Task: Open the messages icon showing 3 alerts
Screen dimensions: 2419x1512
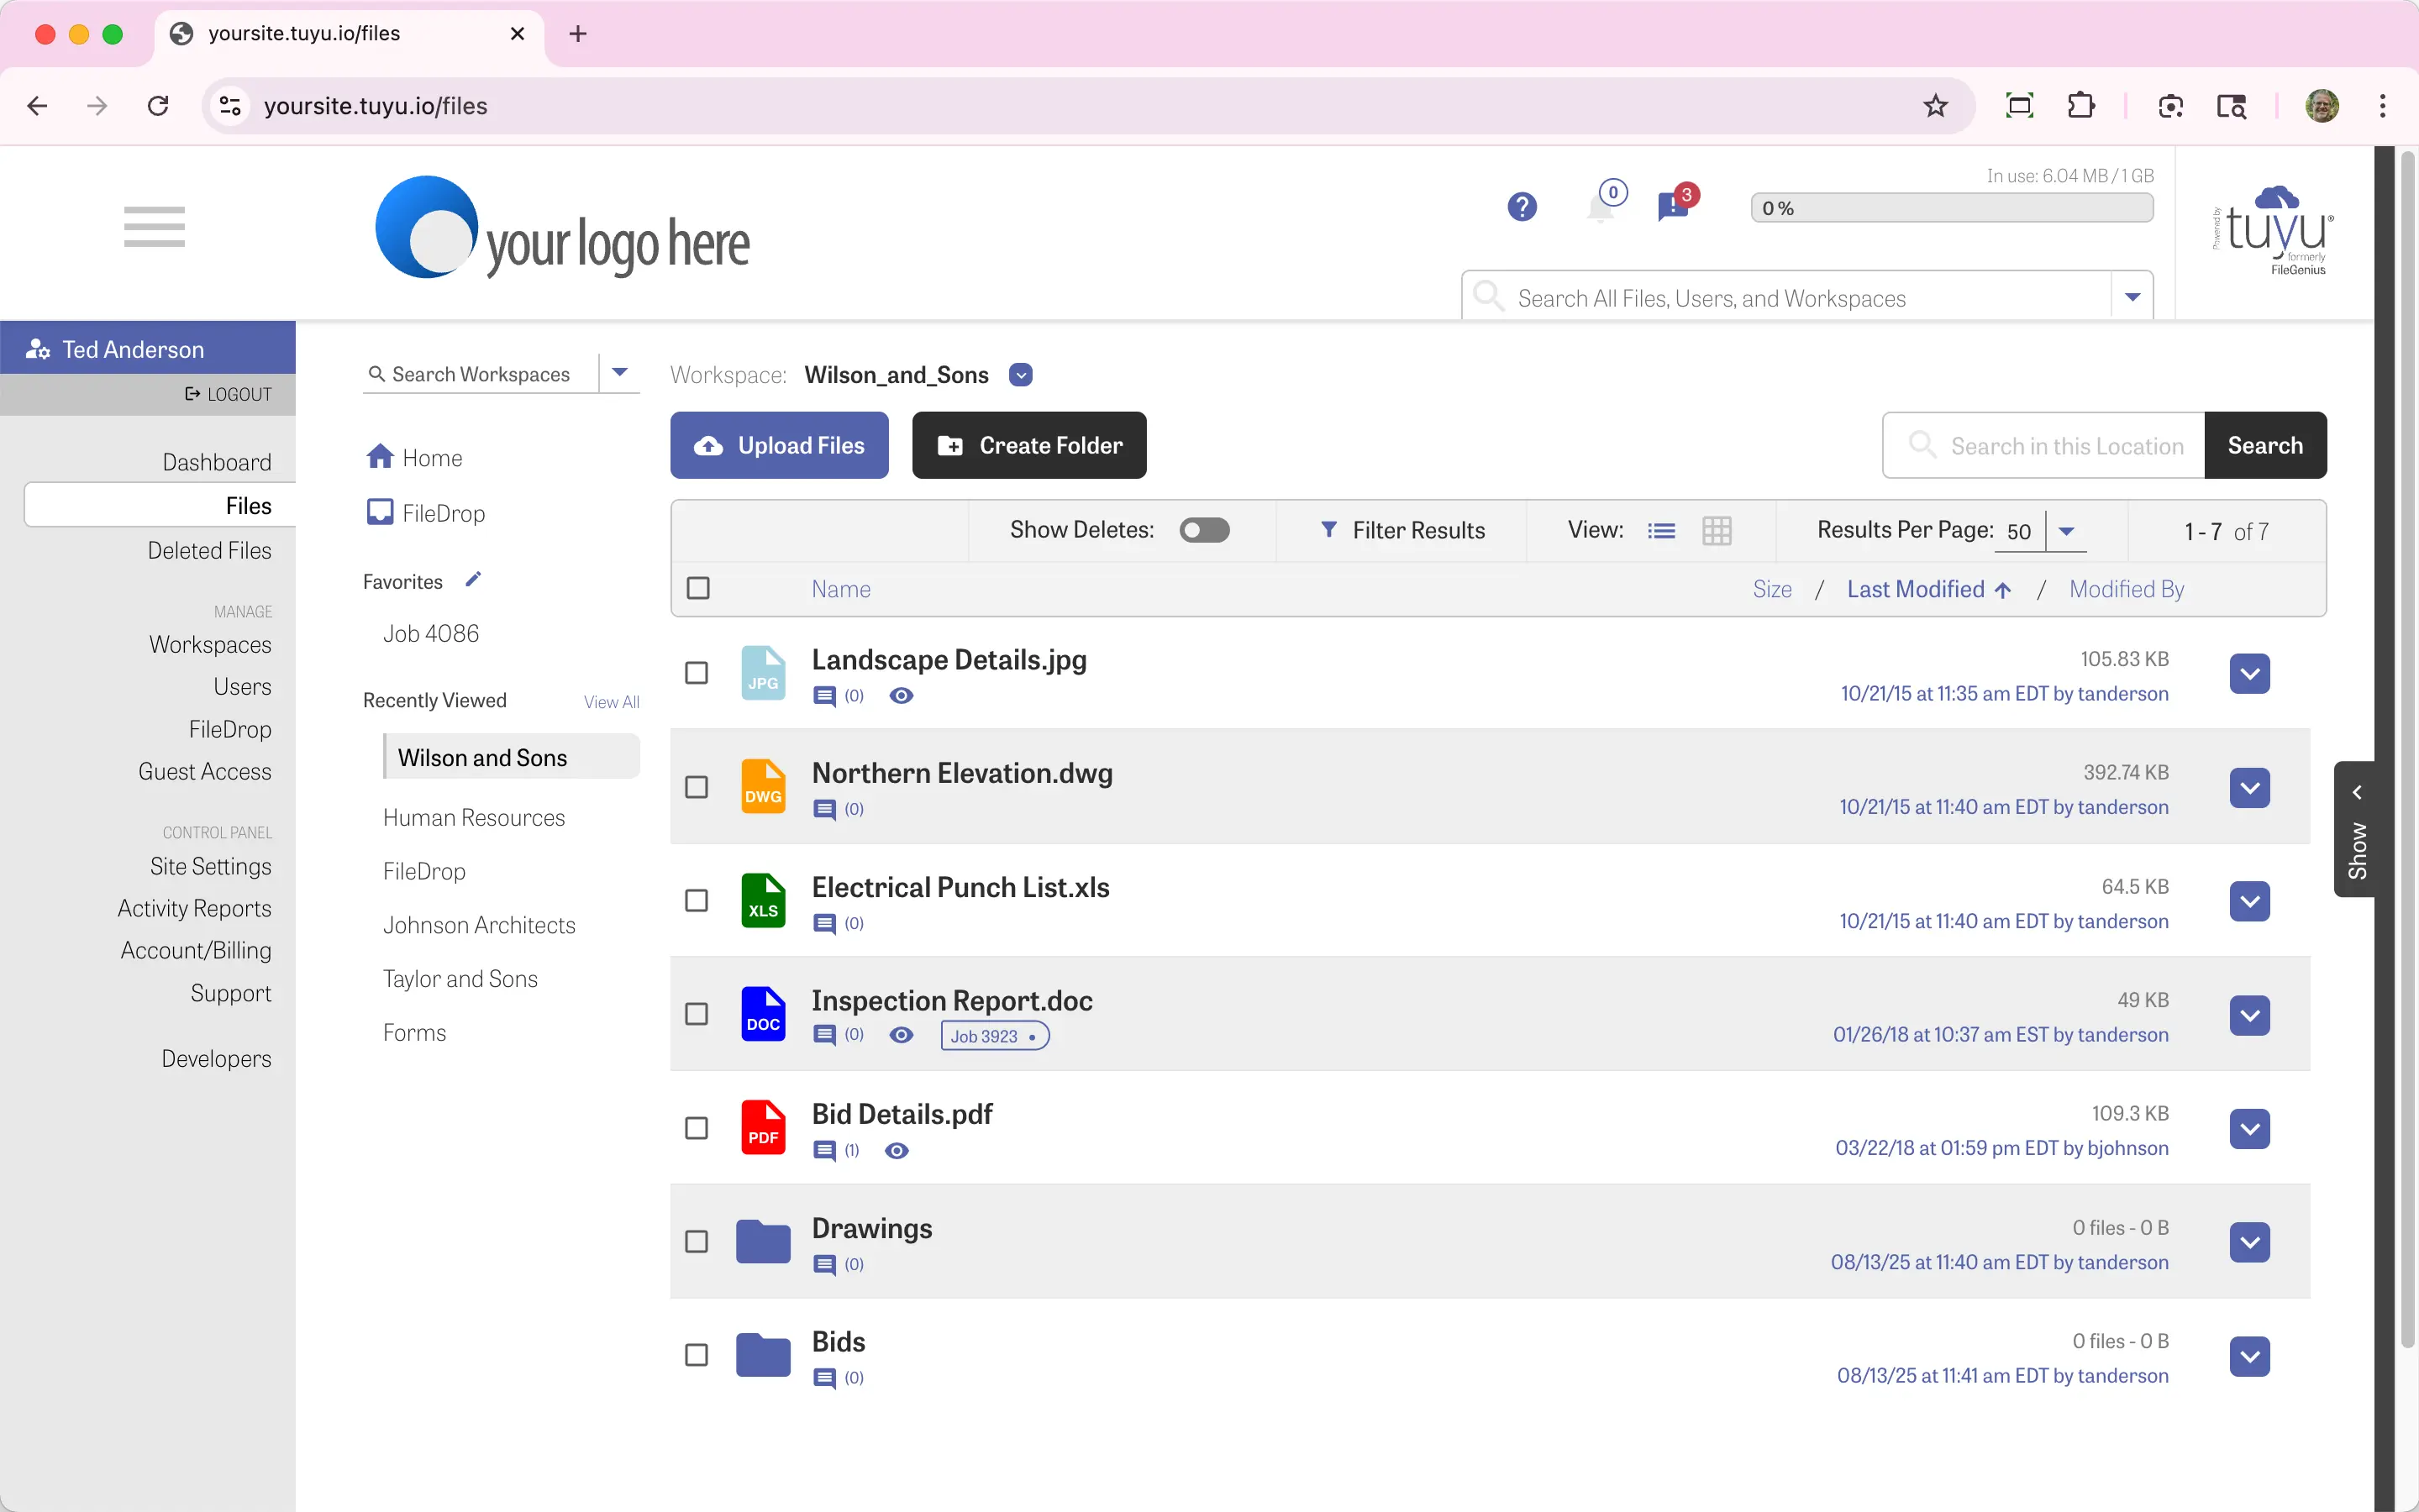Action: coord(1671,207)
